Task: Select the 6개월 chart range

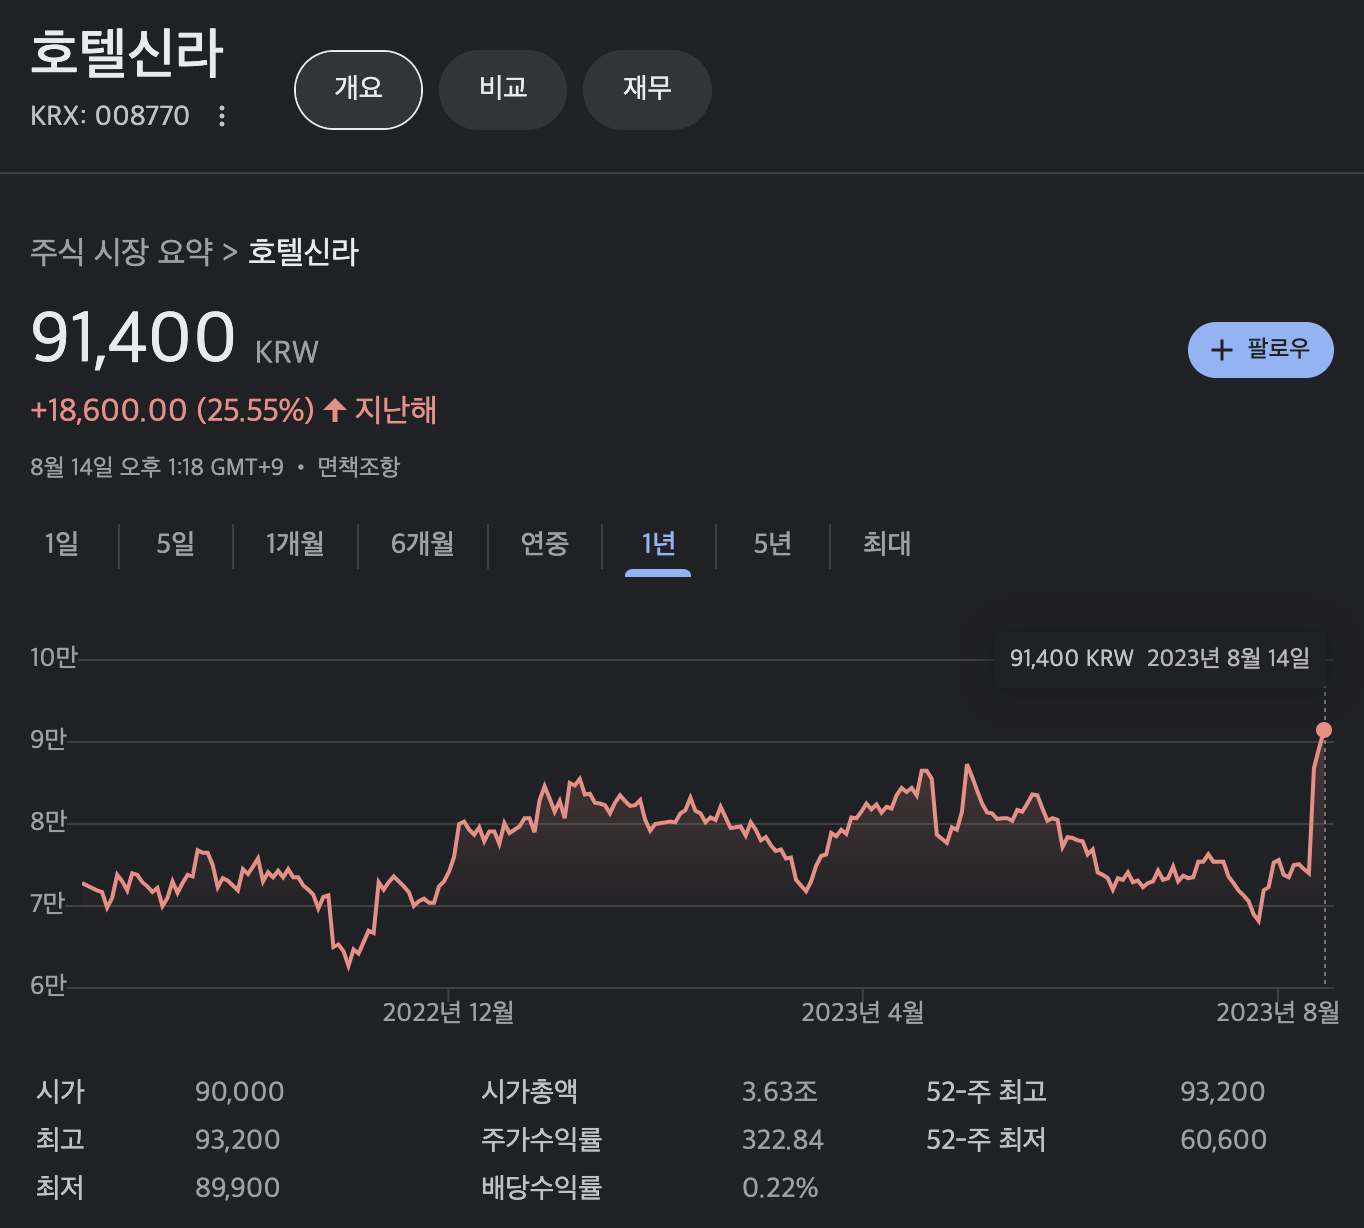Action: click(422, 544)
